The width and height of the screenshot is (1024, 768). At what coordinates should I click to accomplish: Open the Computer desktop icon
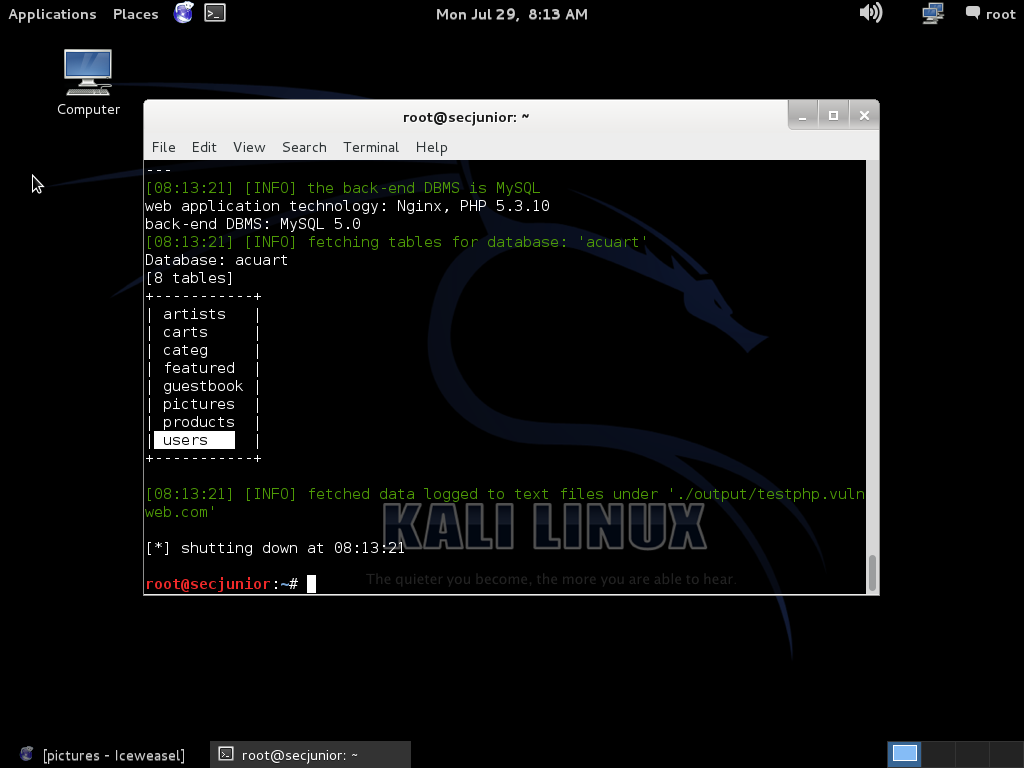tap(88, 83)
